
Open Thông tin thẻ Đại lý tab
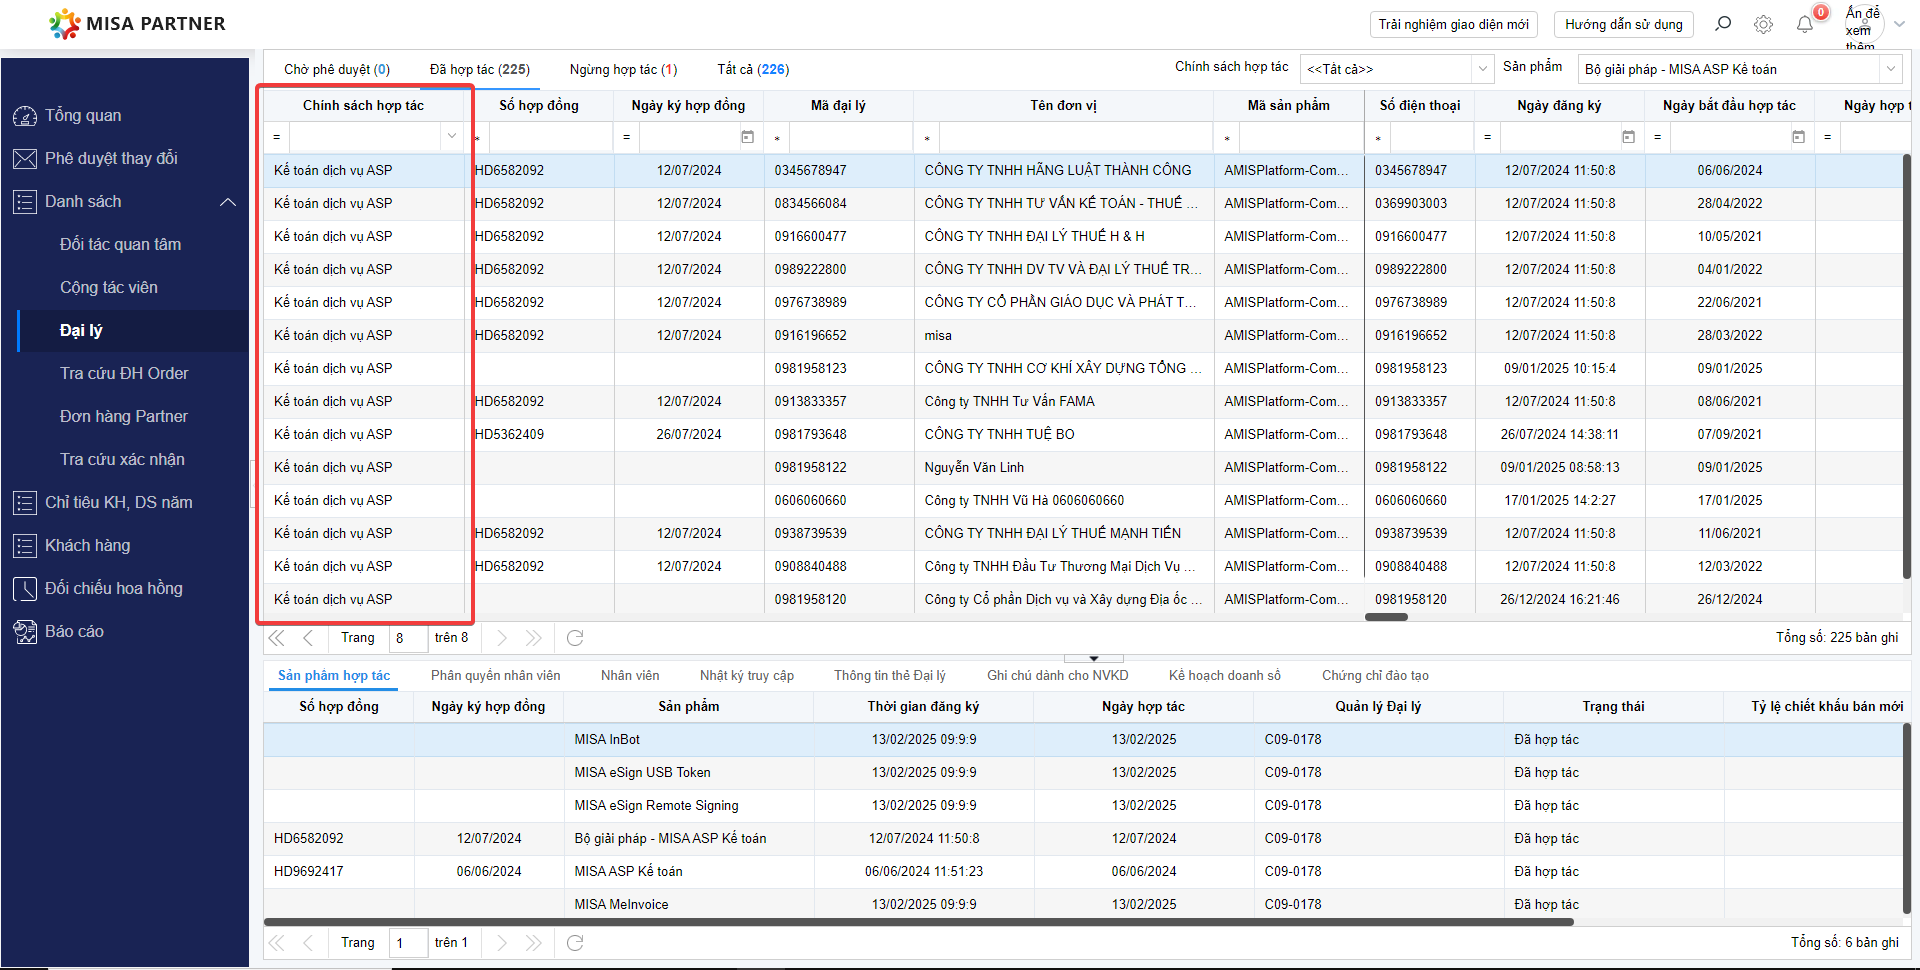click(890, 676)
